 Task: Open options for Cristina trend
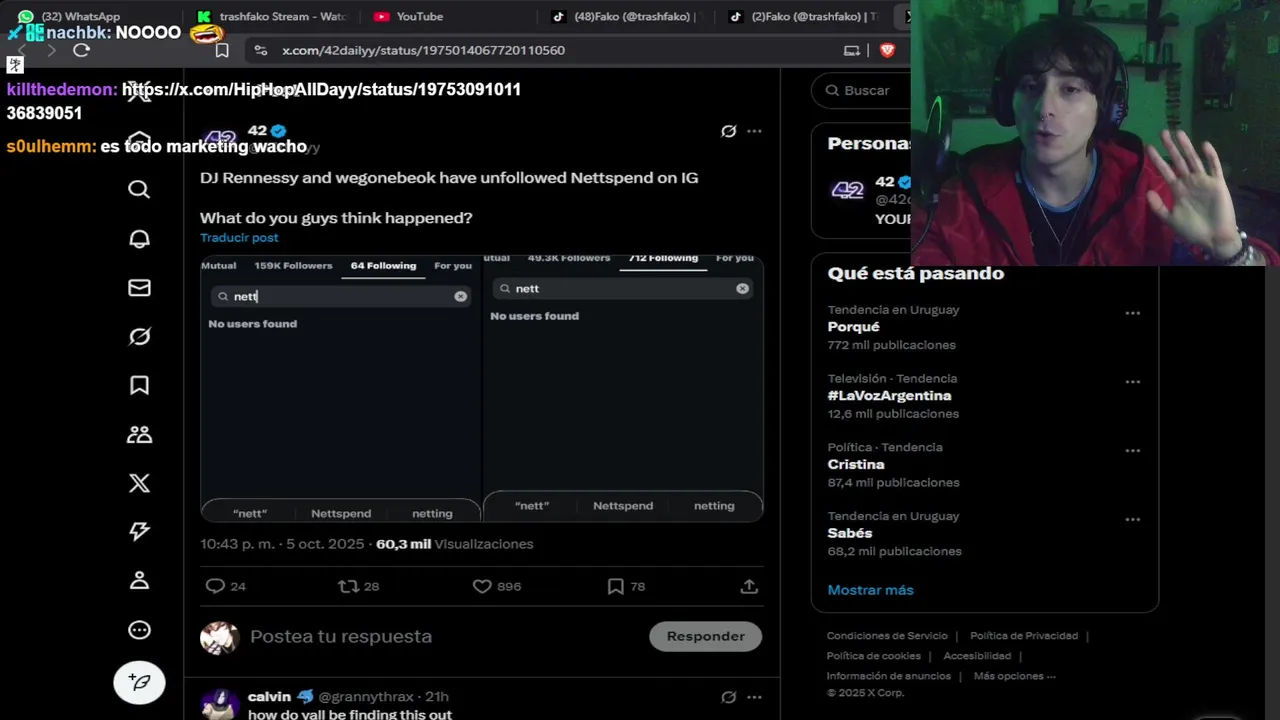tap(1133, 451)
